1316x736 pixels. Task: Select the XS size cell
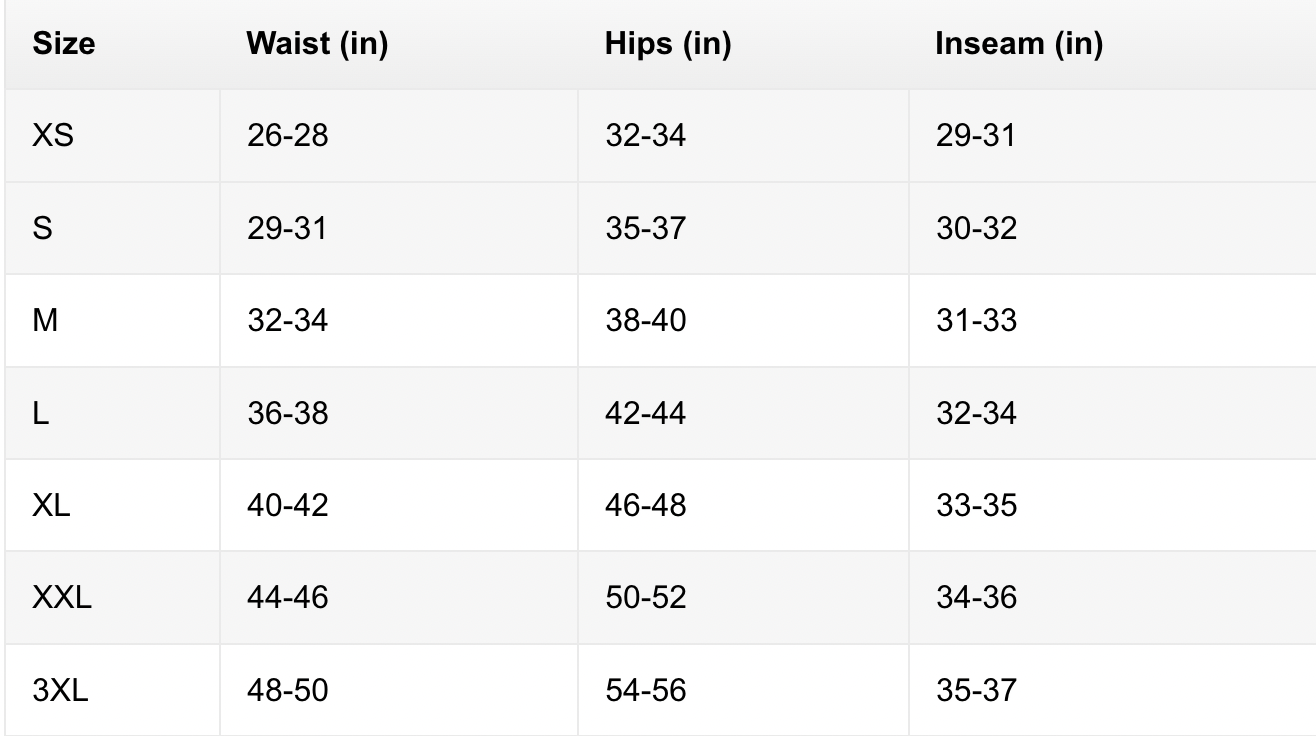coord(53,136)
